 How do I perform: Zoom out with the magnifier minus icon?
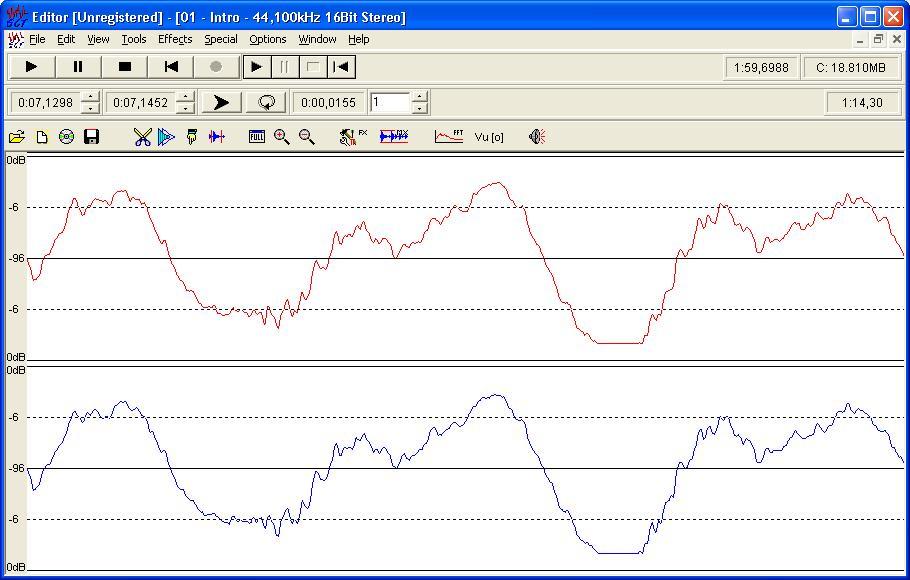coord(307,137)
